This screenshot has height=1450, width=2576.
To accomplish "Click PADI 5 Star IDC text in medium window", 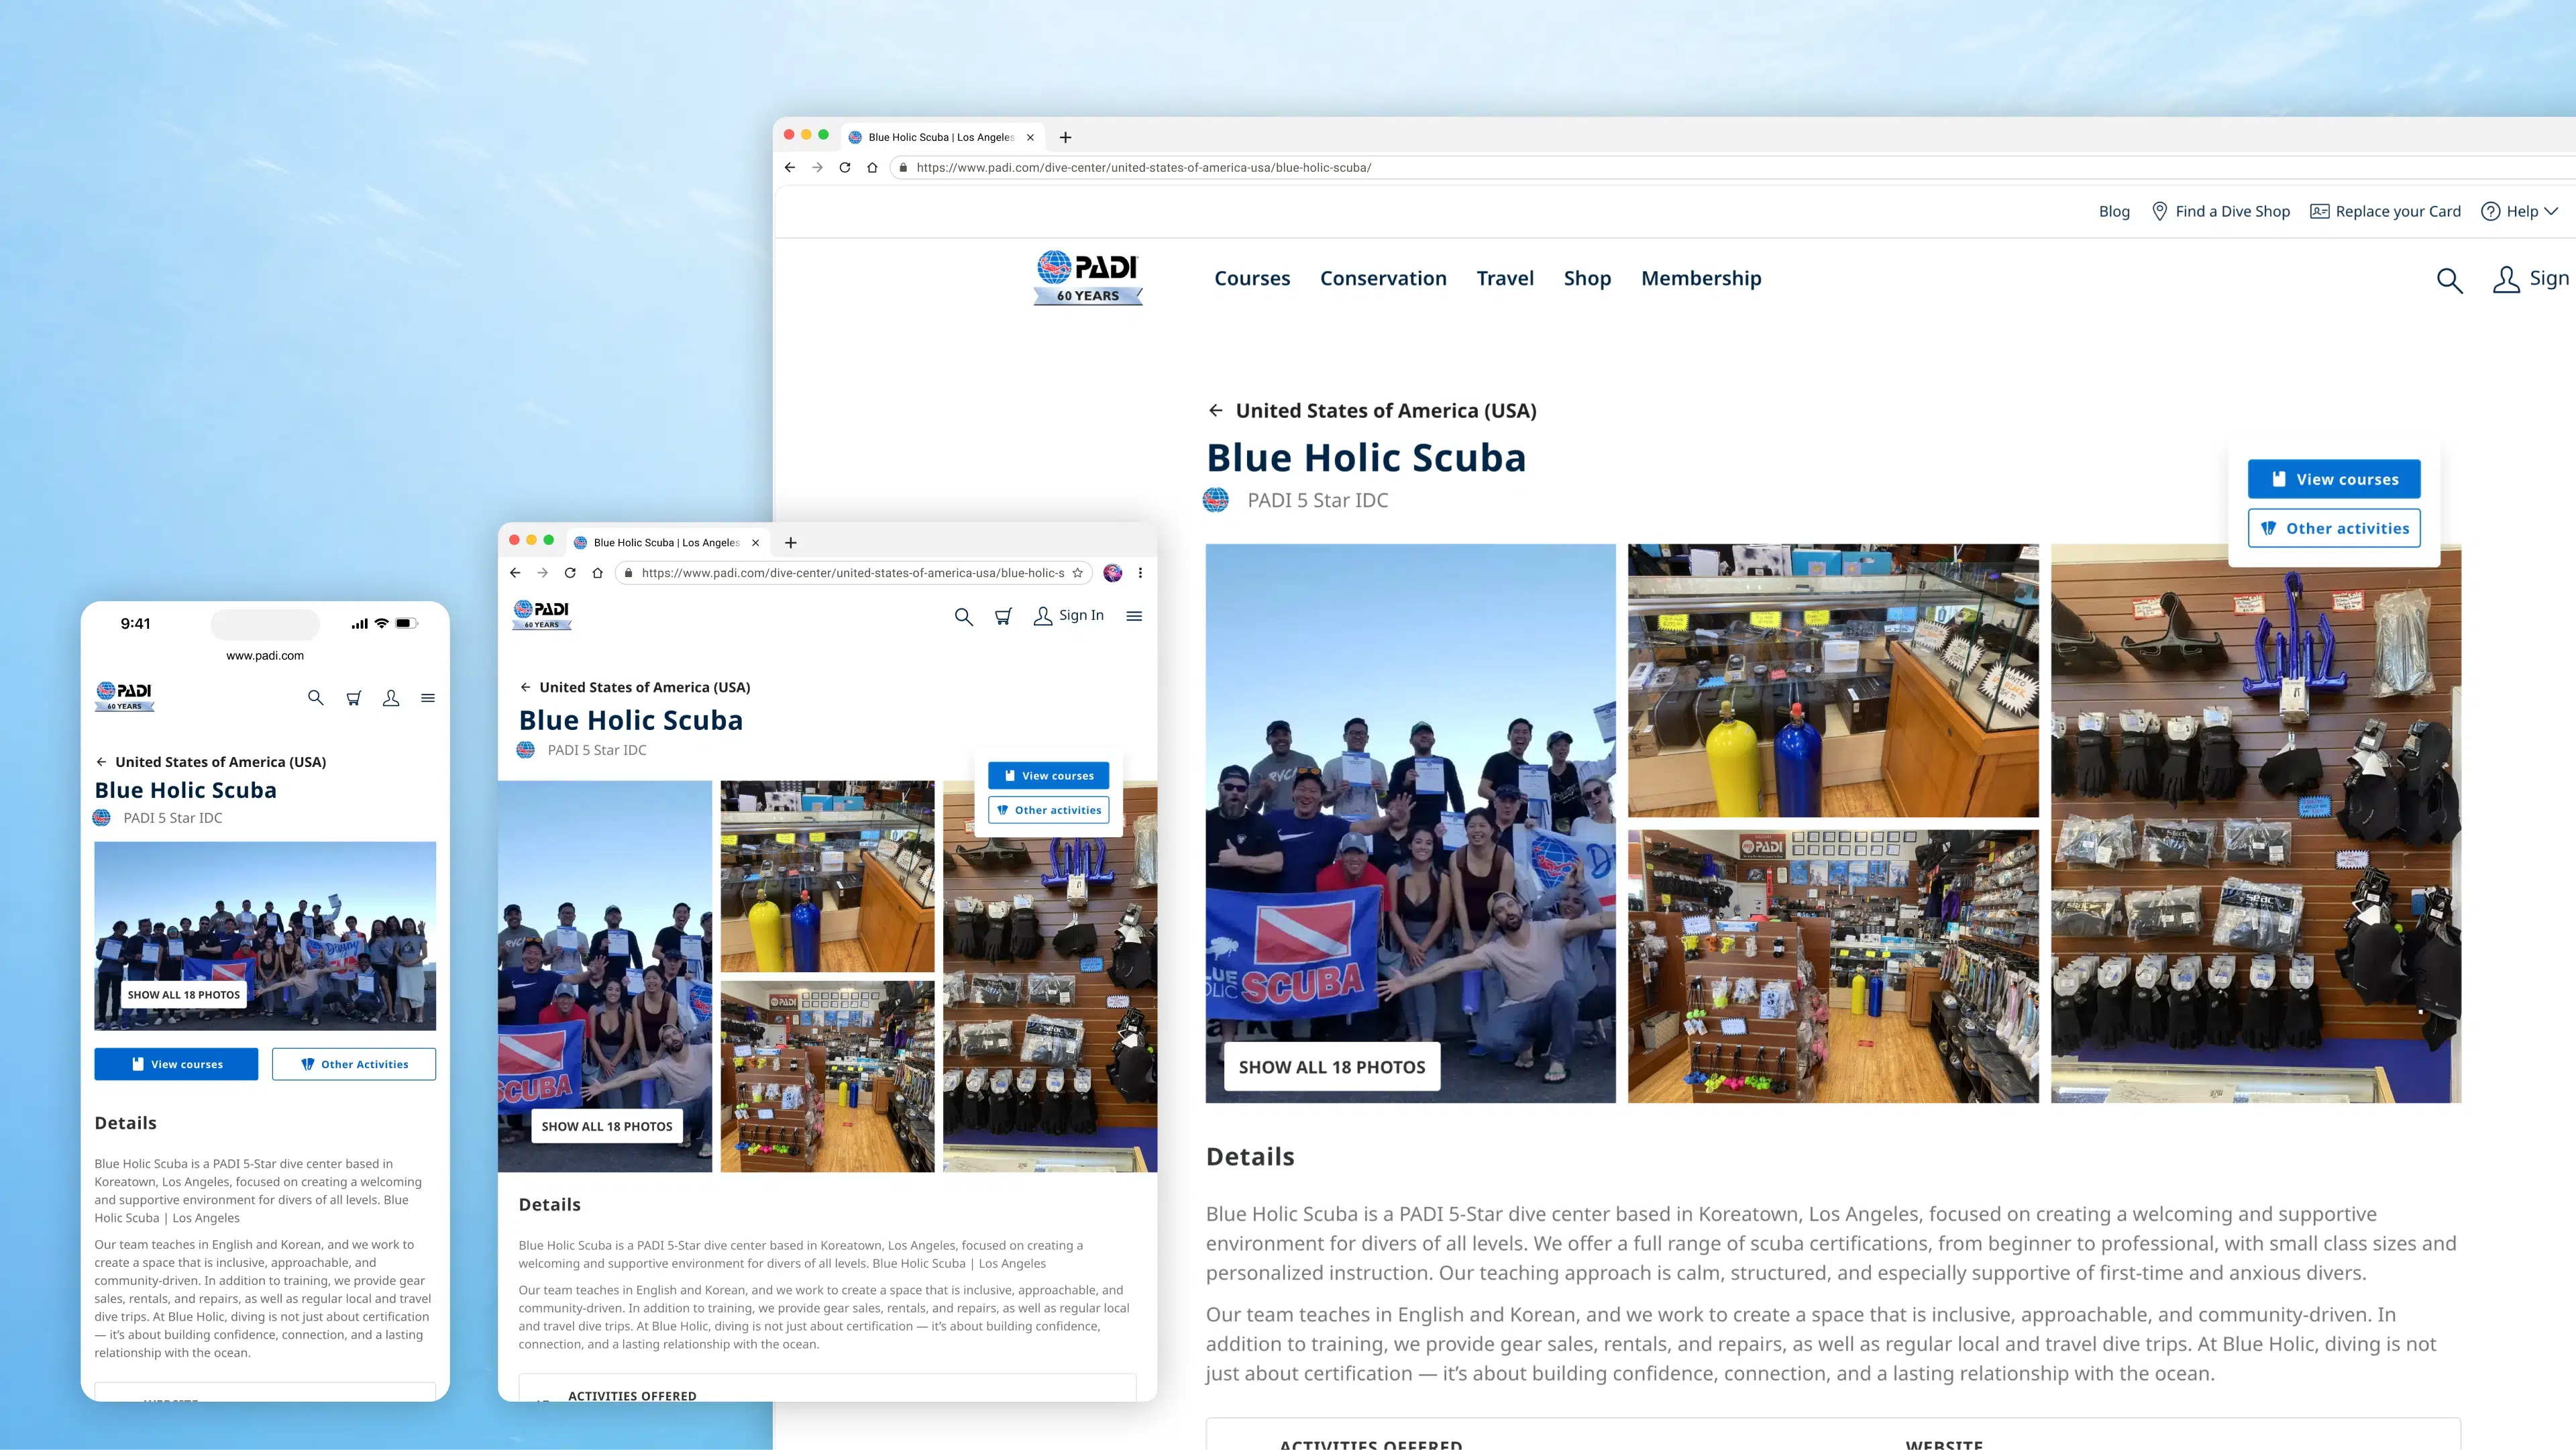I will [597, 750].
